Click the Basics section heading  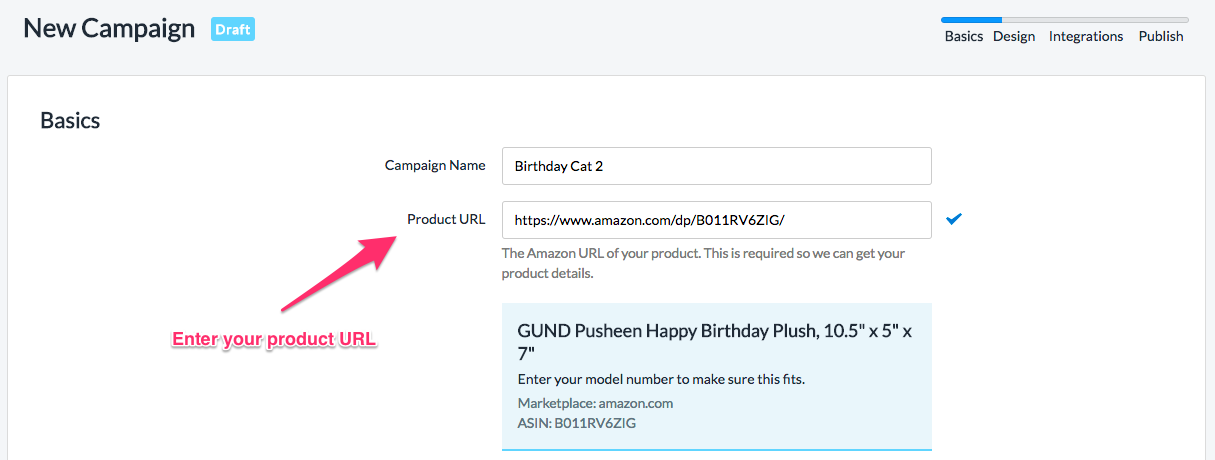click(70, 121)
